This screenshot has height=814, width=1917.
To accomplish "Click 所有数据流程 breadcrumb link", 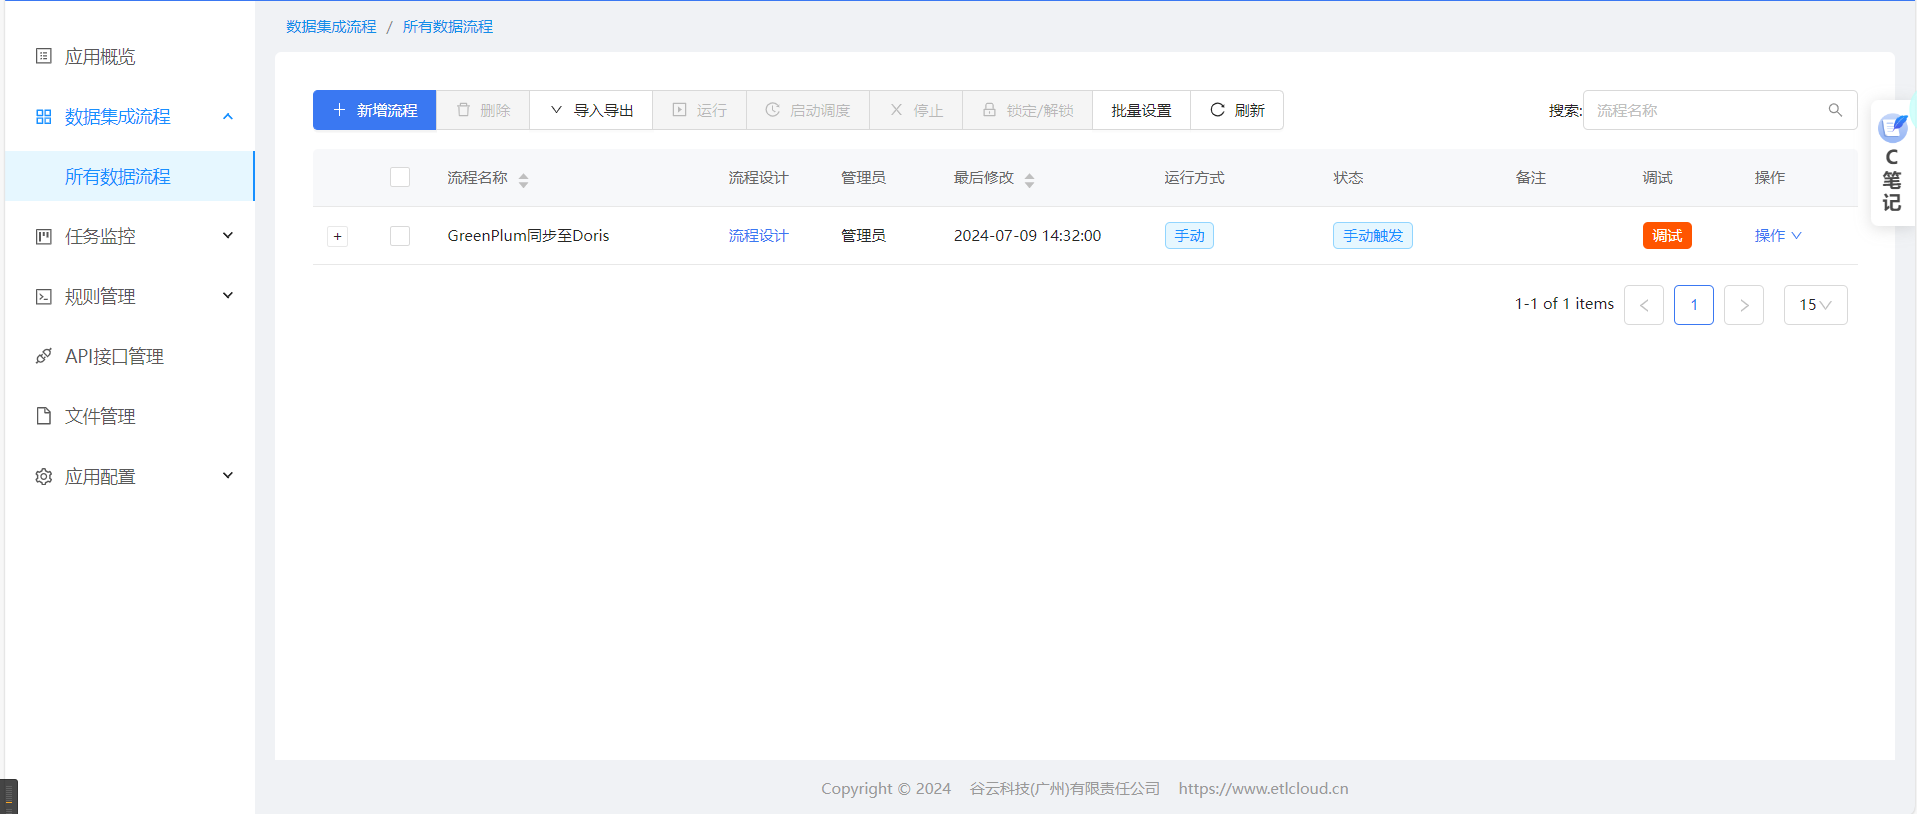I will coord(448,27).
